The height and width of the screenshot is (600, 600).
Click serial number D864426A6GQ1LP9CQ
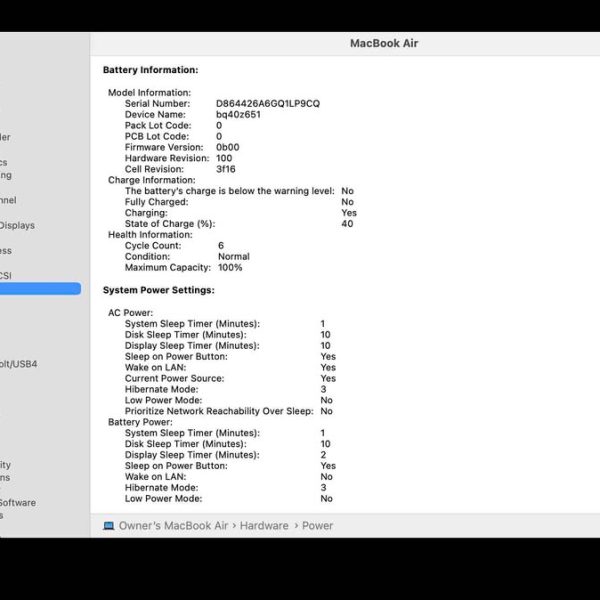click(x=268, y=104)
